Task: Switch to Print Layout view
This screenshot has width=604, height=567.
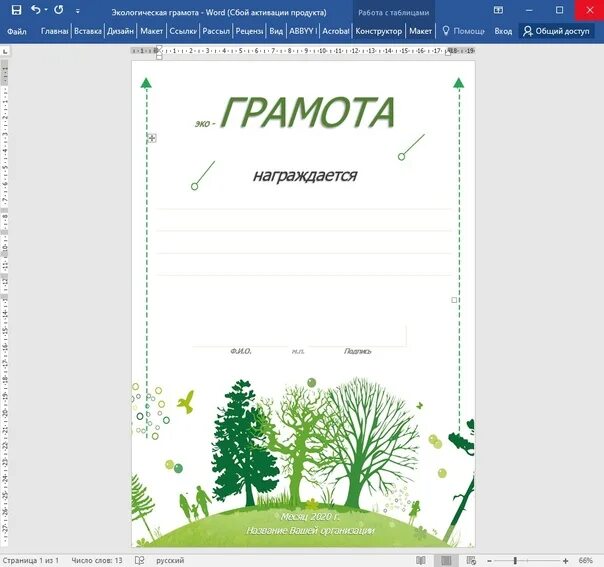Action: tap(446, 560)
